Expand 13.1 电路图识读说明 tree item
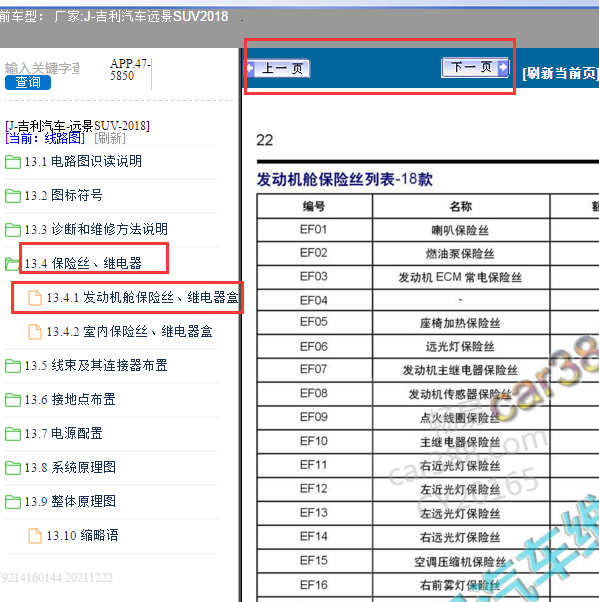This screenshot has height=602, width=599. (x=83, y=161)
